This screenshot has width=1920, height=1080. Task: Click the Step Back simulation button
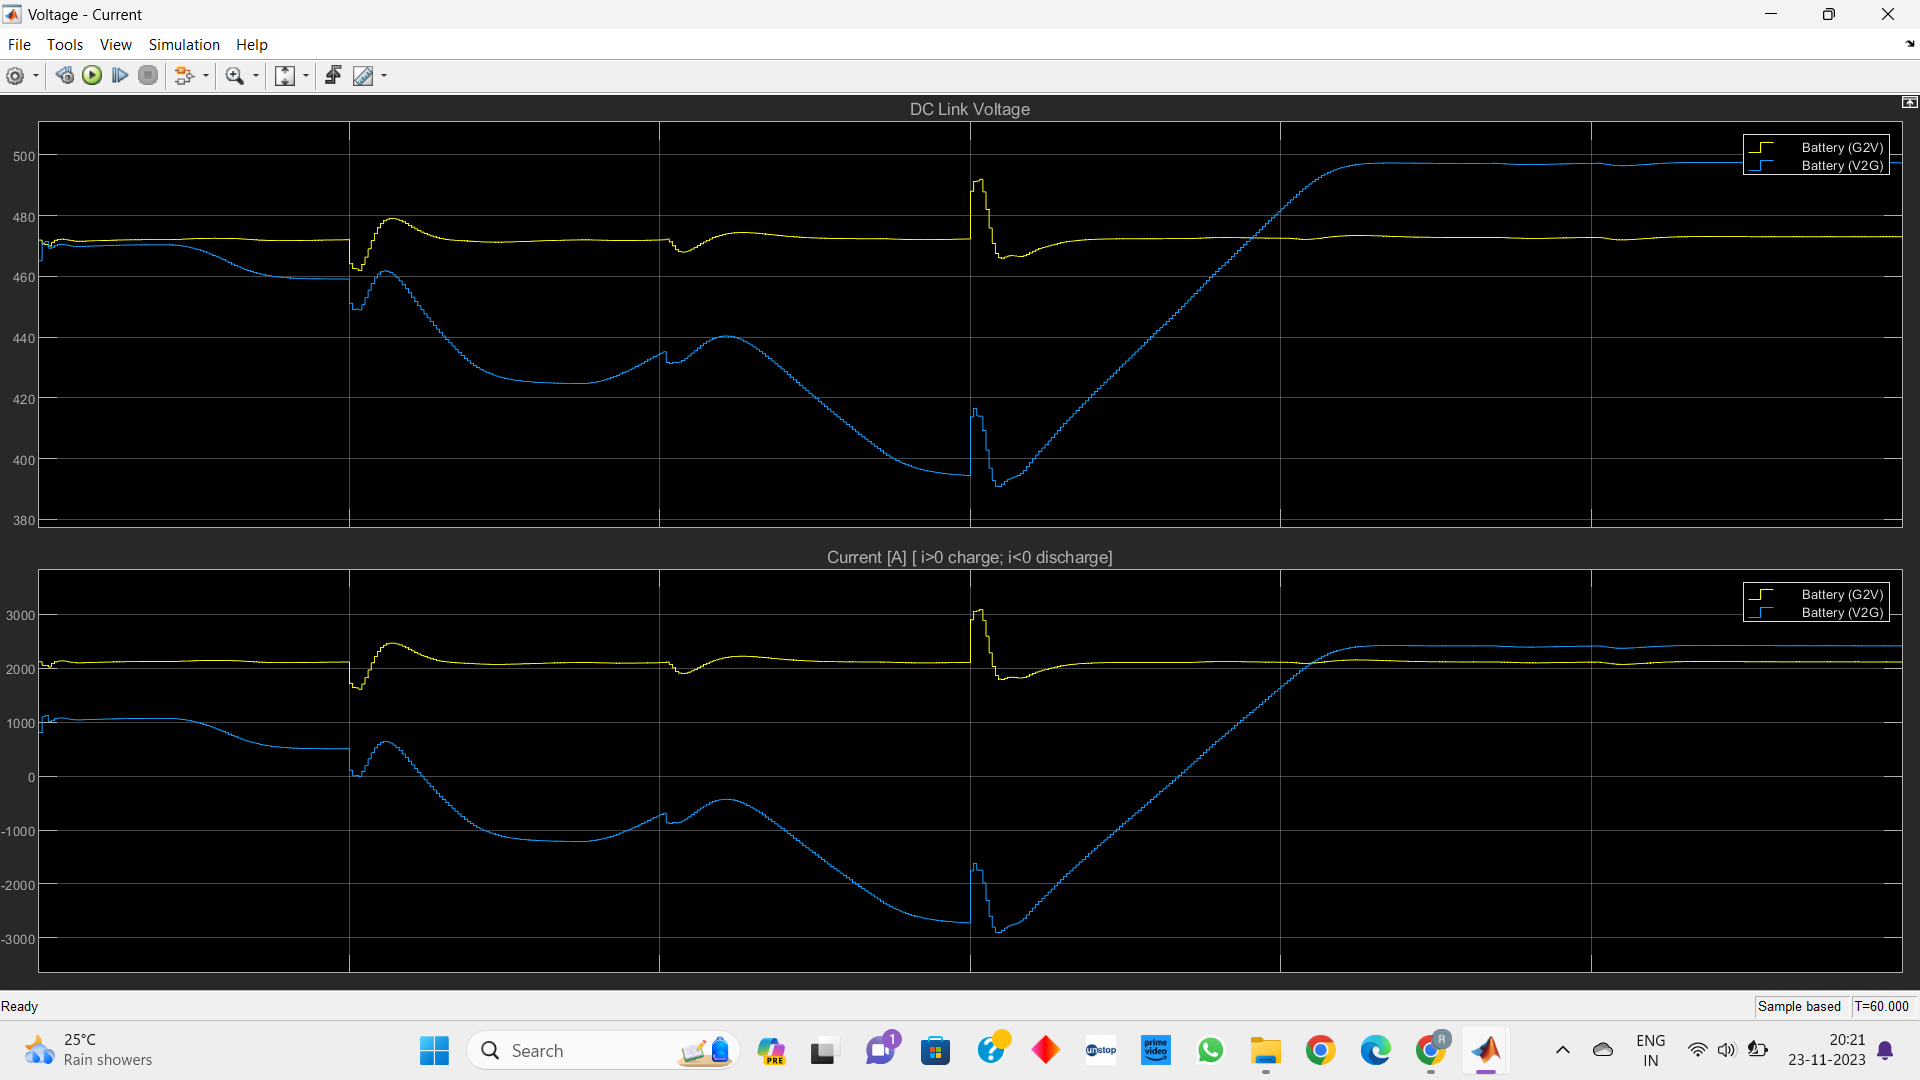(x=64, y=76)
